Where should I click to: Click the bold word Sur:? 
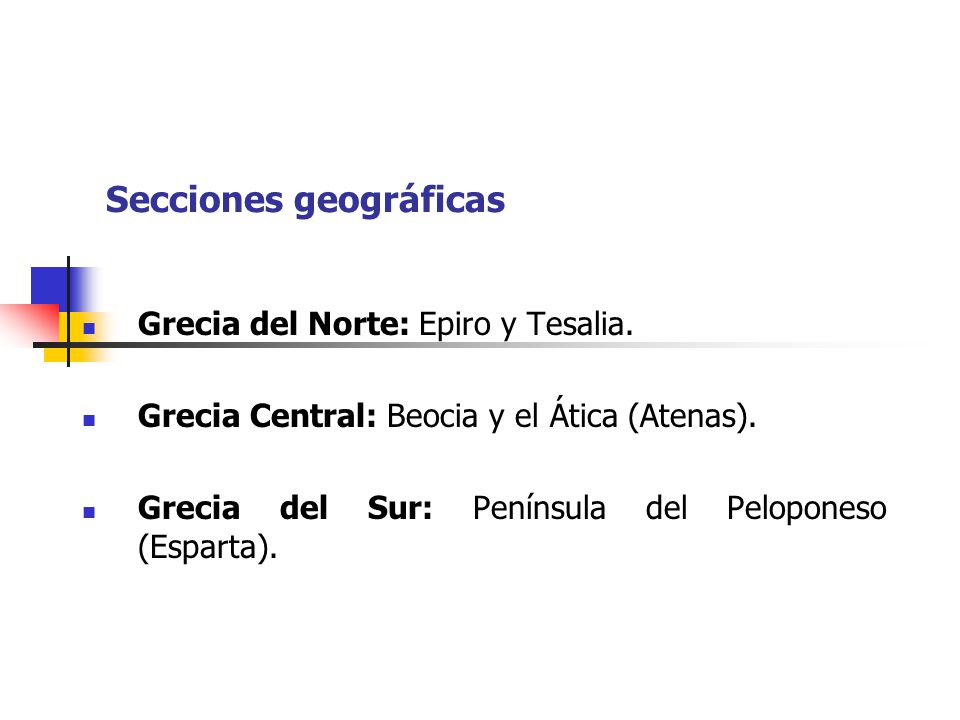point(400,508)
